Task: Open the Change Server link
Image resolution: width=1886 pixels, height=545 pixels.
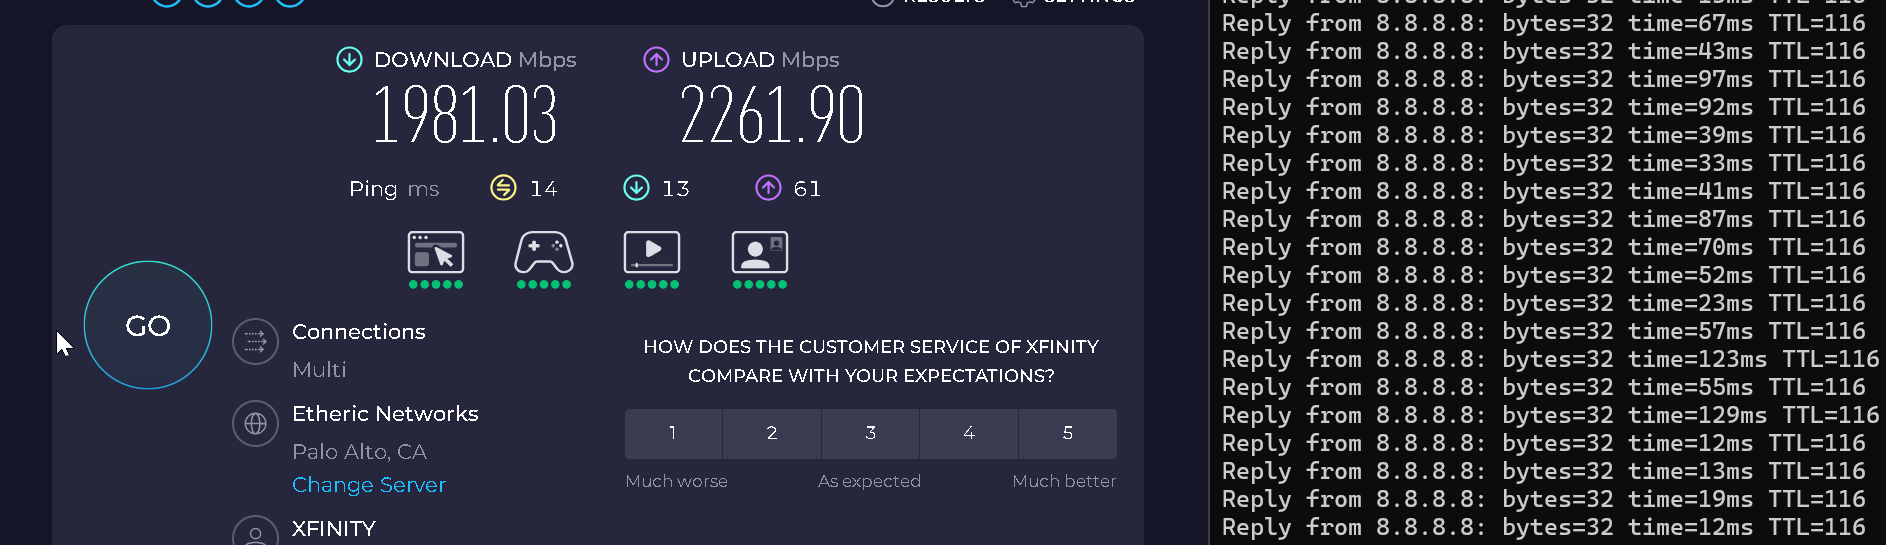Action: click(x=369, y=485)
